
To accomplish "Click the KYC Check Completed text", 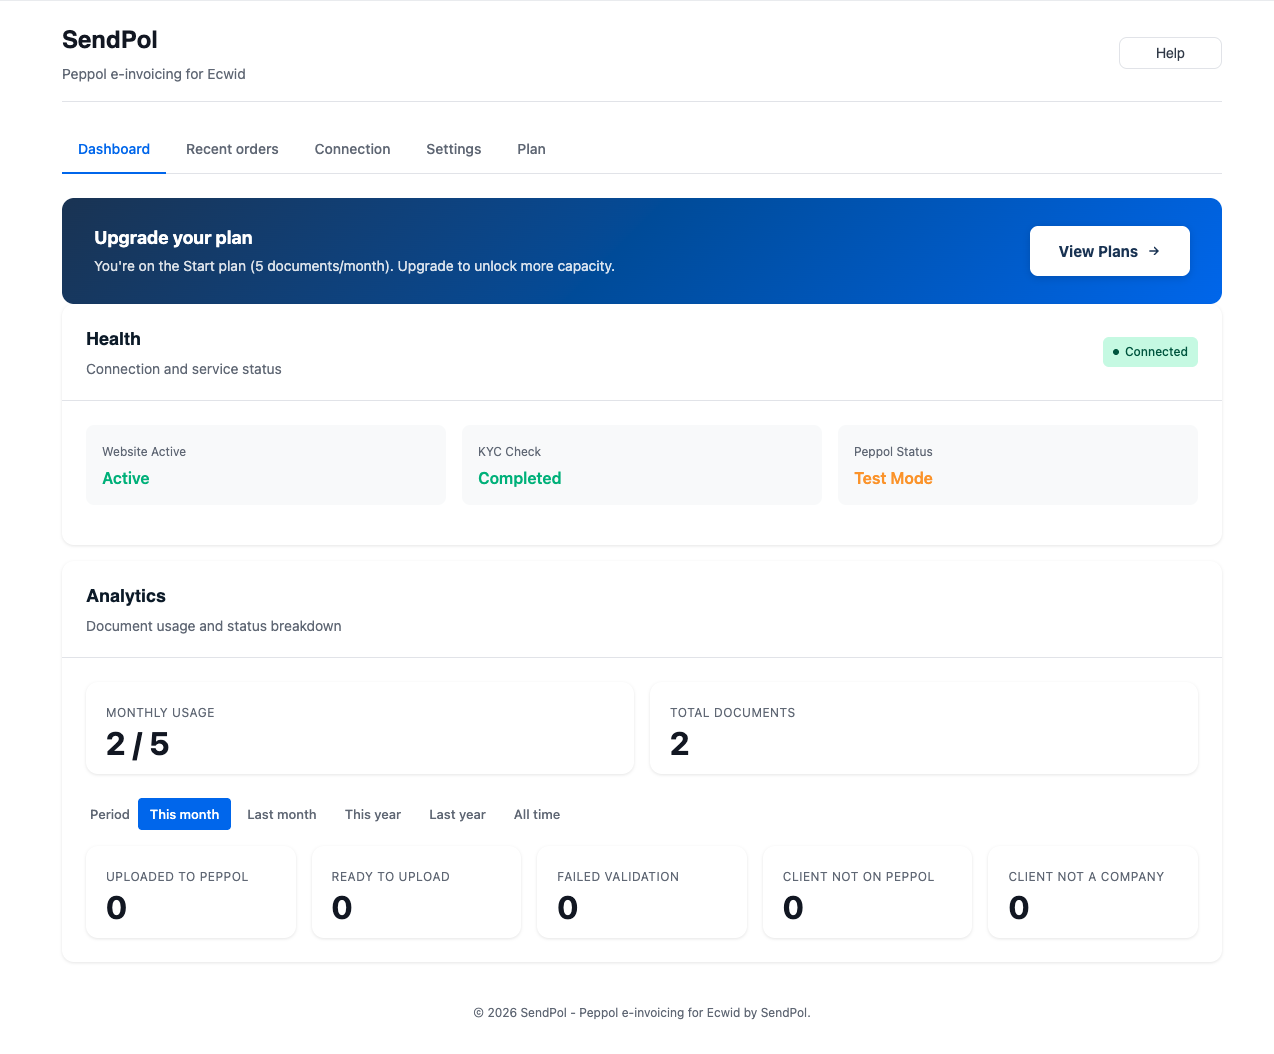I will point(519,478).
